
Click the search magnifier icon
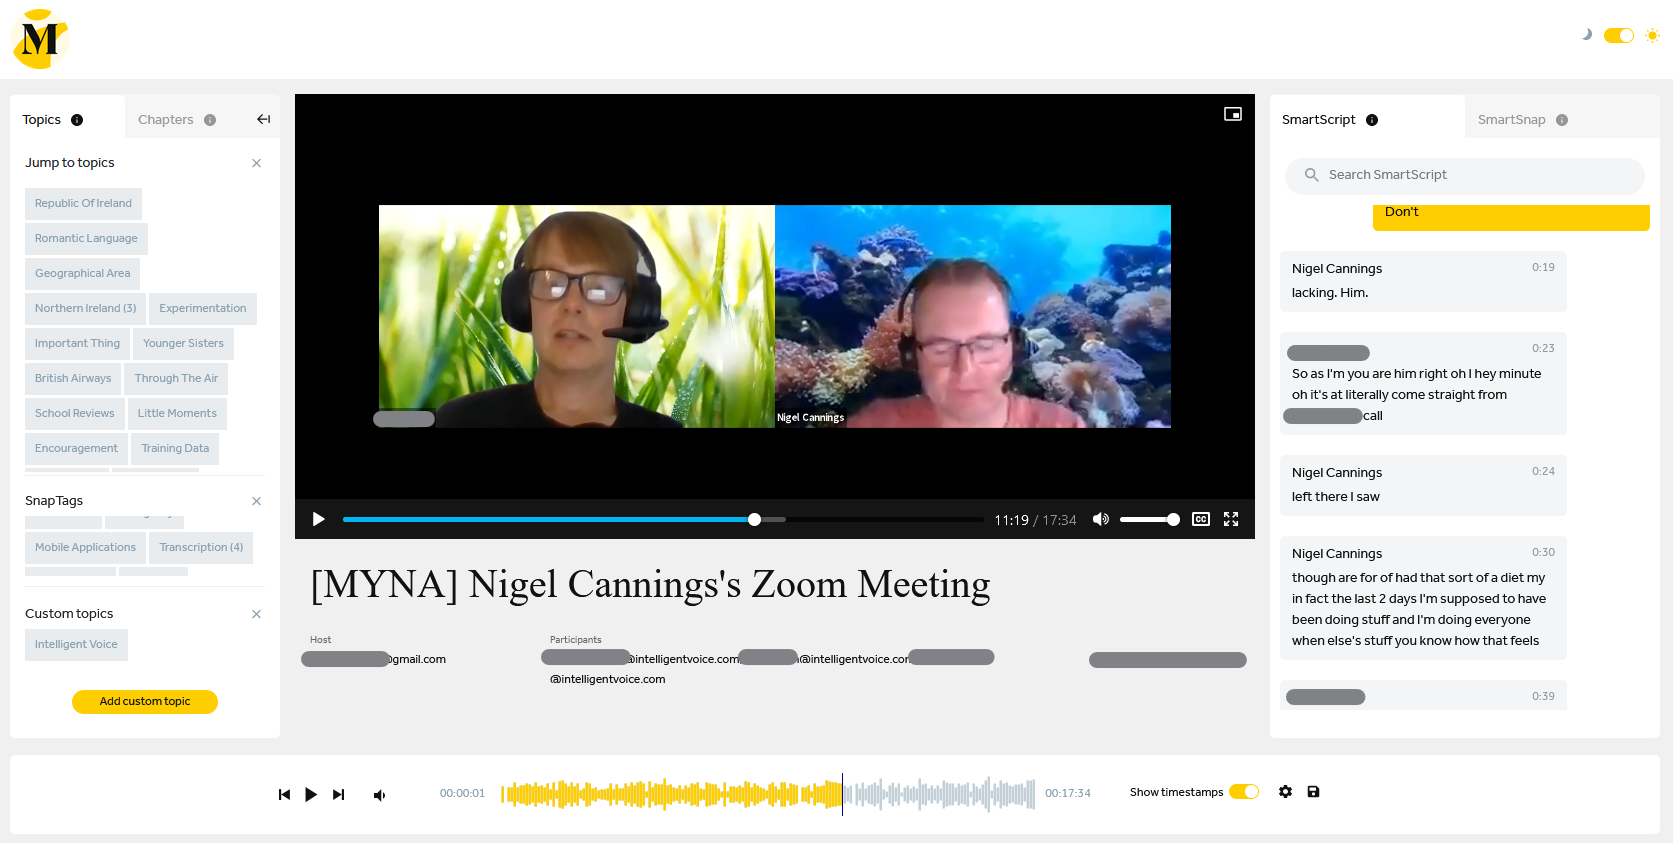[1311, 175]
